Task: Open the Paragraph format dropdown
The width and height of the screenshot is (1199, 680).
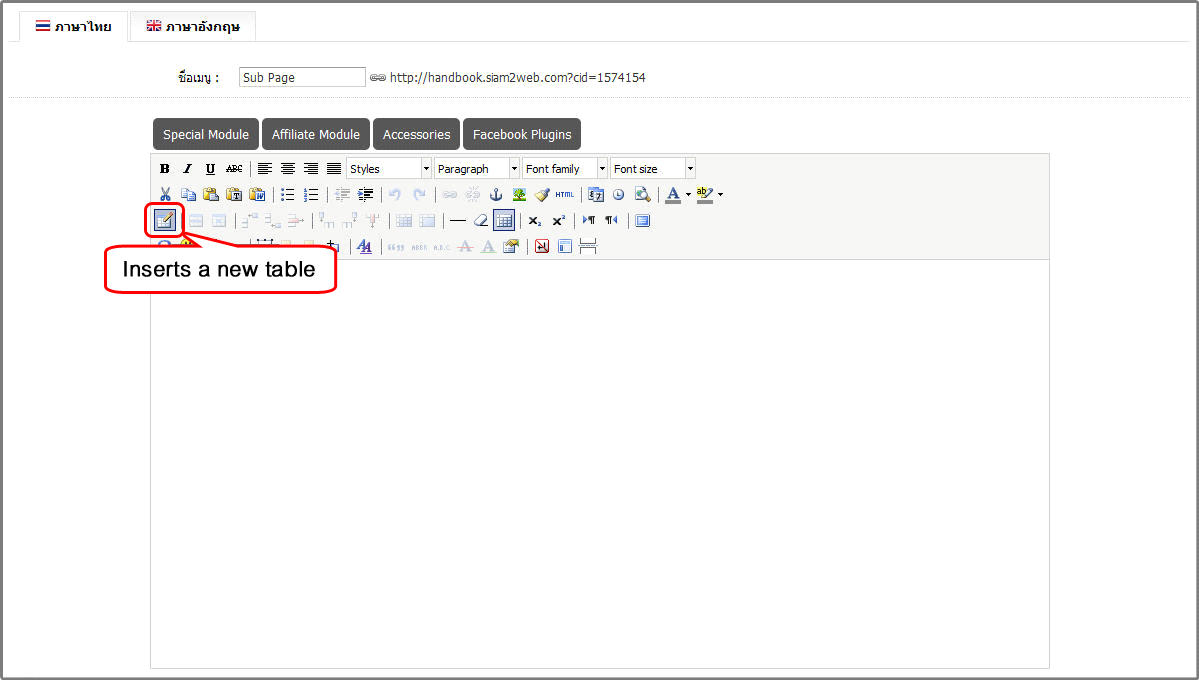Action: click(x=477, y=169)
